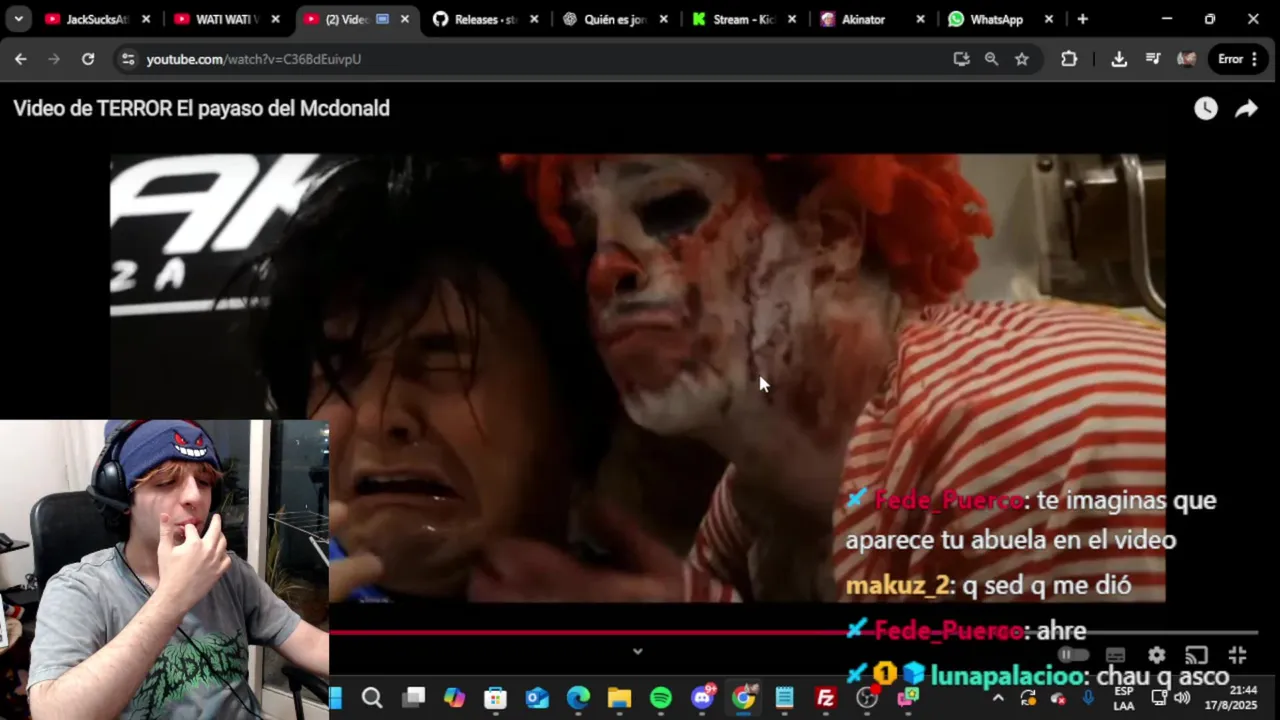Click the Share arrow on the video
1280x720 pixels.
tap(1246, 109)
